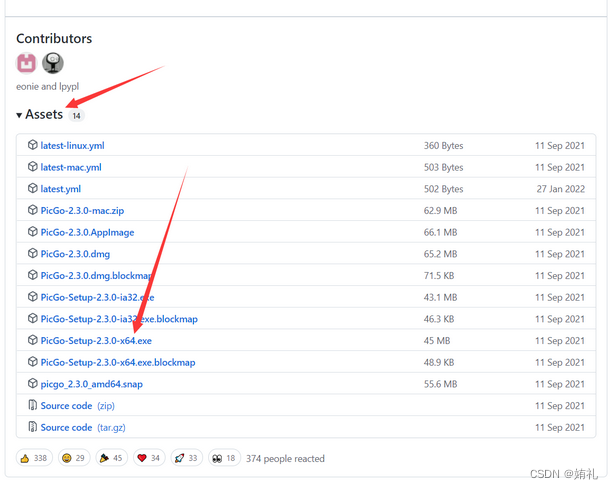Click package icon beside x64.exe.blockmap
The height and width of the screenshot is (489, 613).
point(32,362)
